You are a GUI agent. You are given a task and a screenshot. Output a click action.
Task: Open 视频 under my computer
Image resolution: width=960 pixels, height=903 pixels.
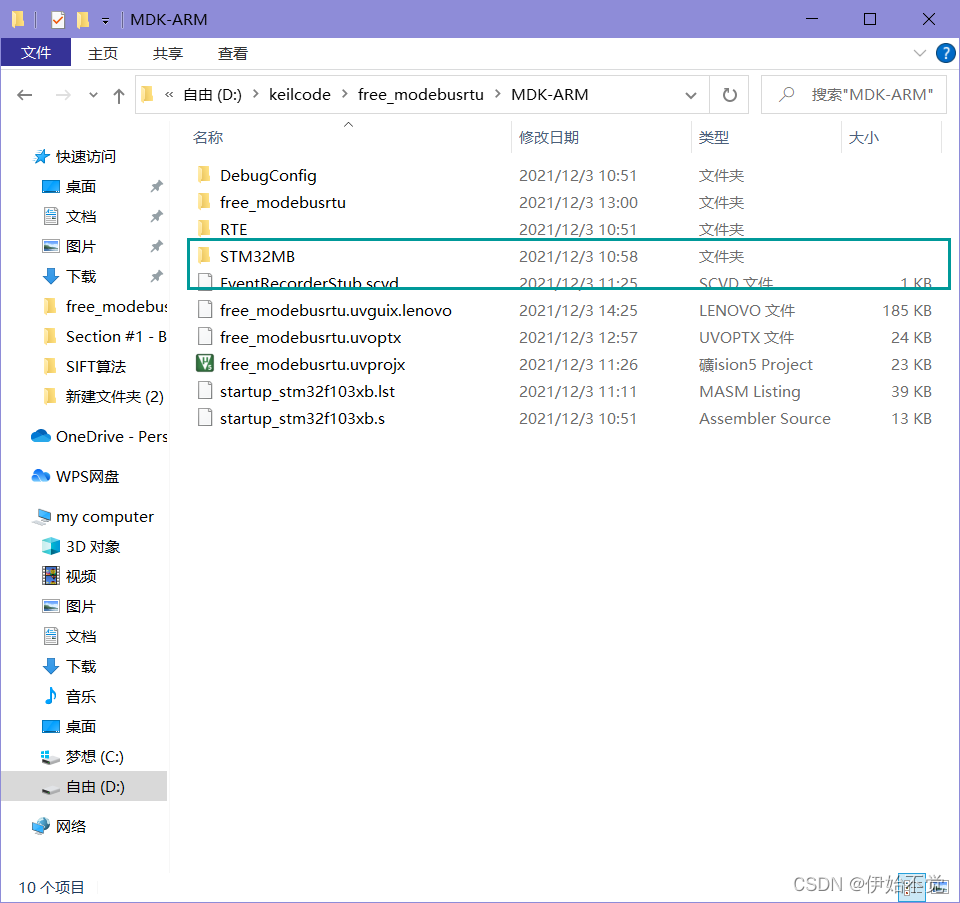[69, 576]
